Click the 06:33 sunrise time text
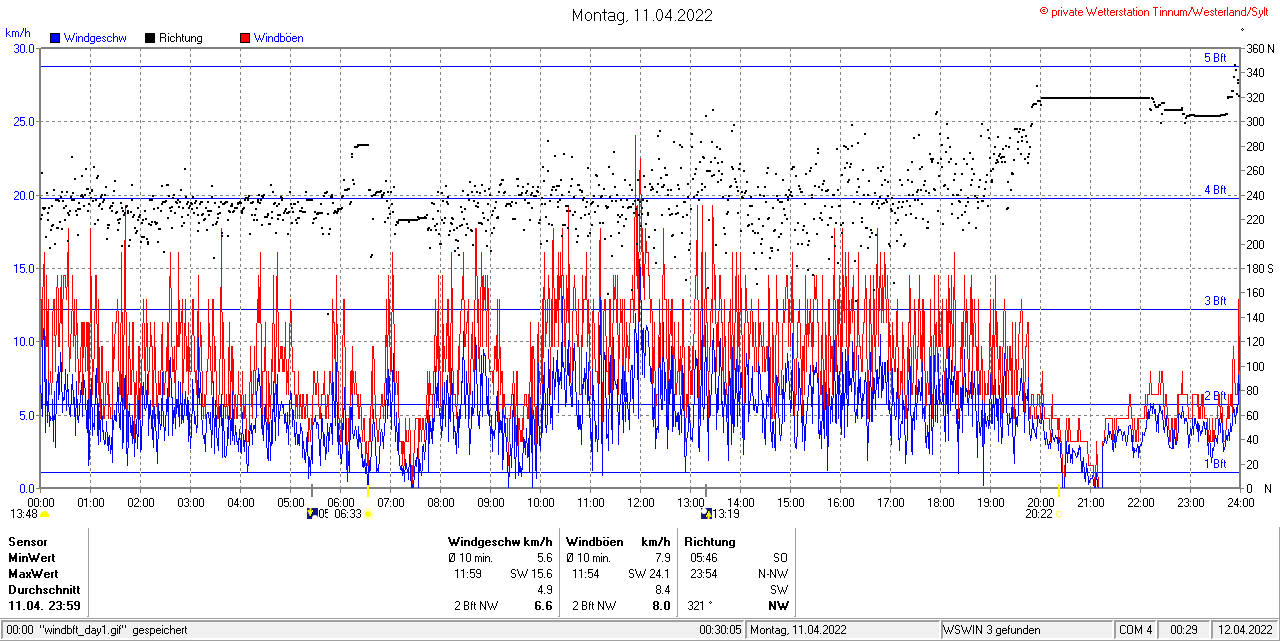Screen dimensions: 1280x641 click(x=347, y=514)
